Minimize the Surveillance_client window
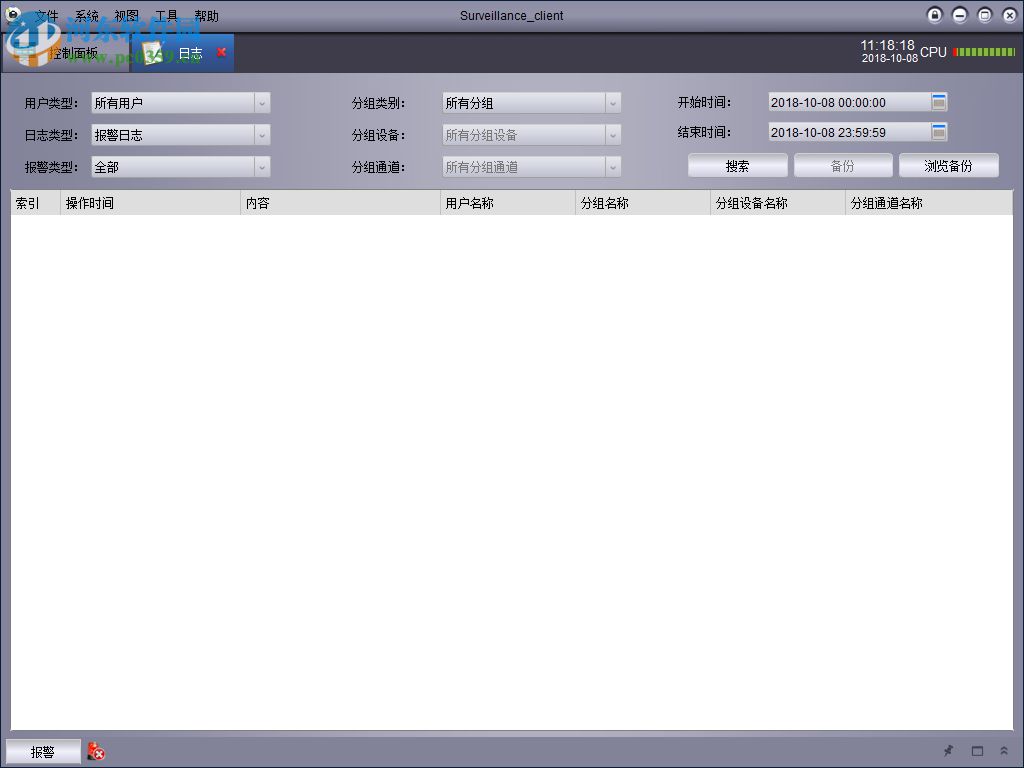Viewport: 1024px width, 768px height. click(959, 15)
